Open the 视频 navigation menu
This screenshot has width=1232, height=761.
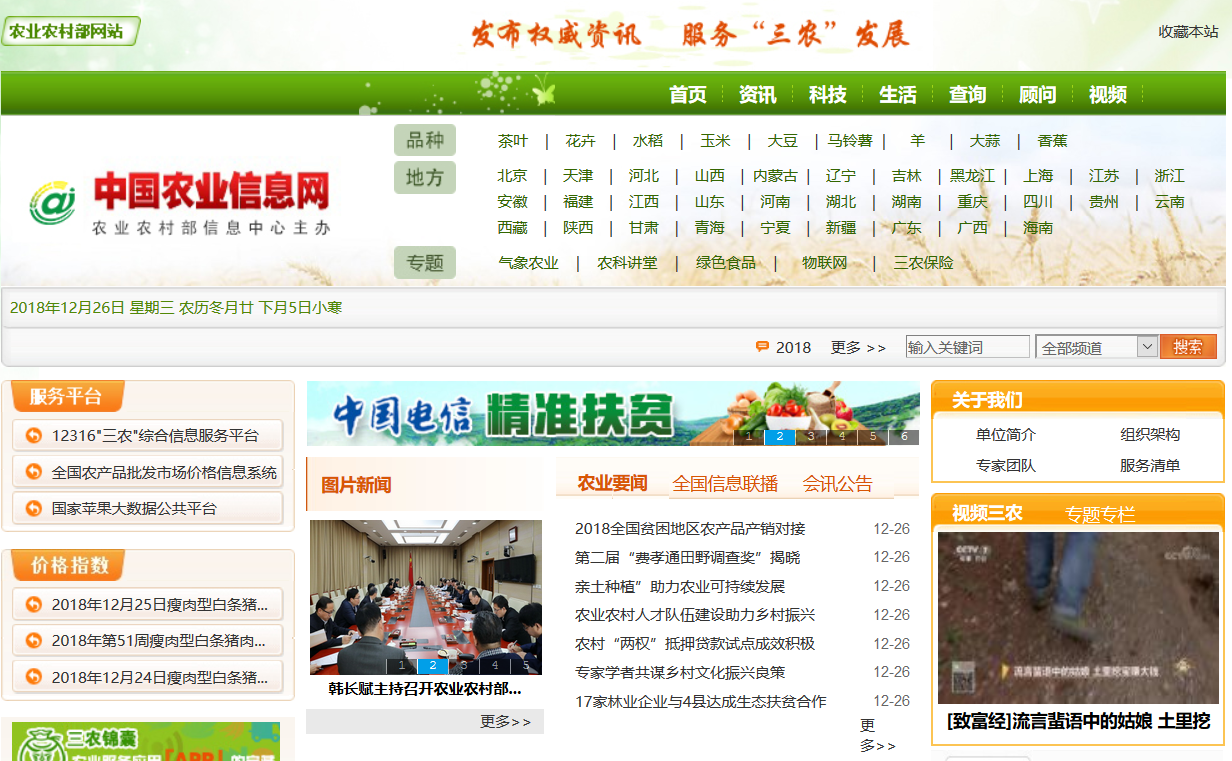1107,95
